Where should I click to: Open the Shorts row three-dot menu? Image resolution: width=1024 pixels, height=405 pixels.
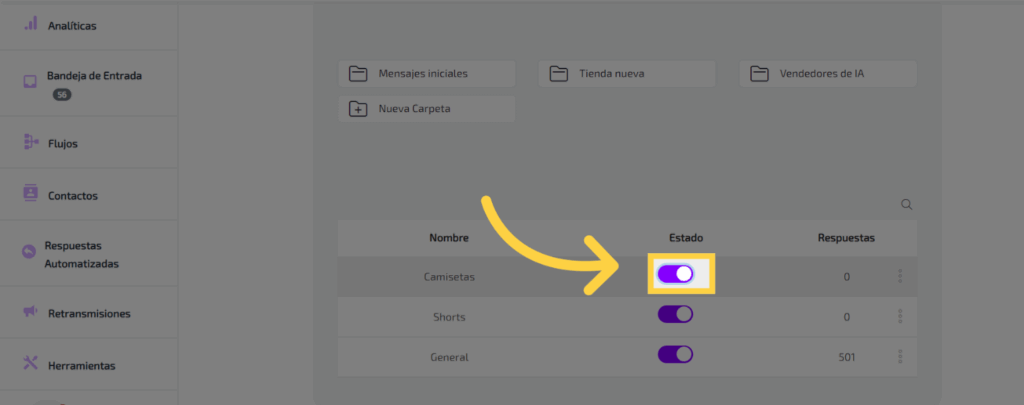[x=900, y=316]
